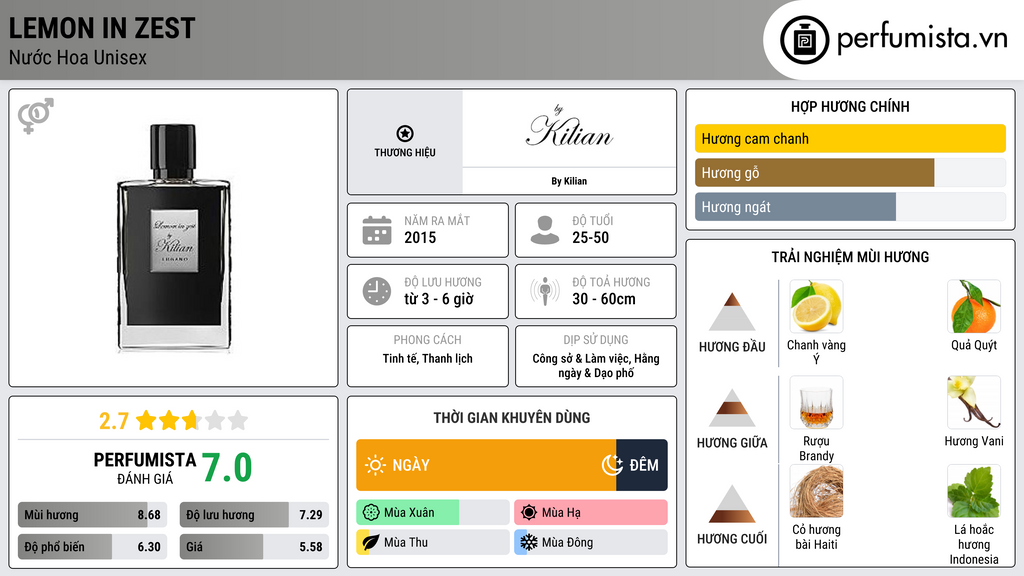Select the Mùa Xuân season bar

pos(432,513)
